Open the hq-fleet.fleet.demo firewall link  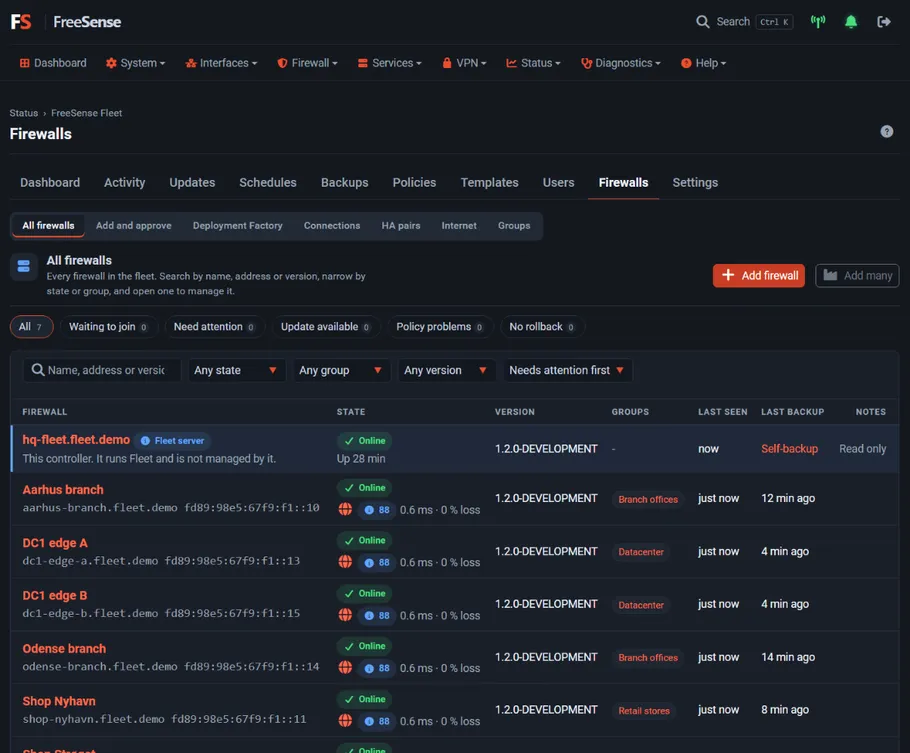[x=76, y=439]
